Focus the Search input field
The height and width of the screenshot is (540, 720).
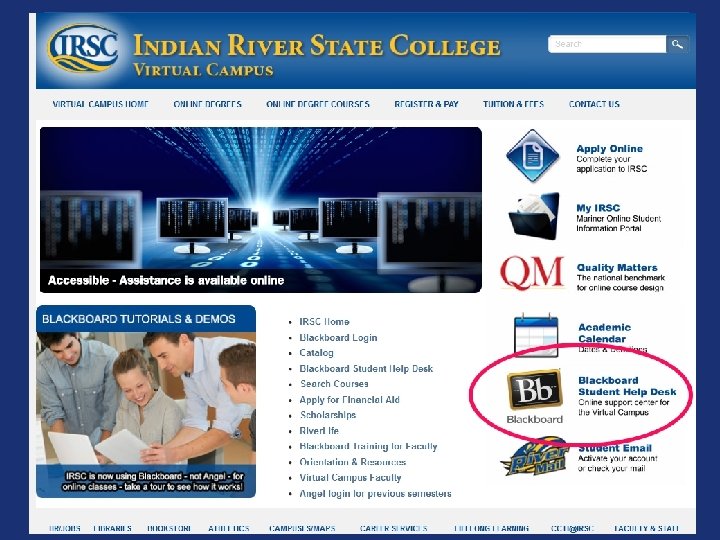tap(607, 44)
